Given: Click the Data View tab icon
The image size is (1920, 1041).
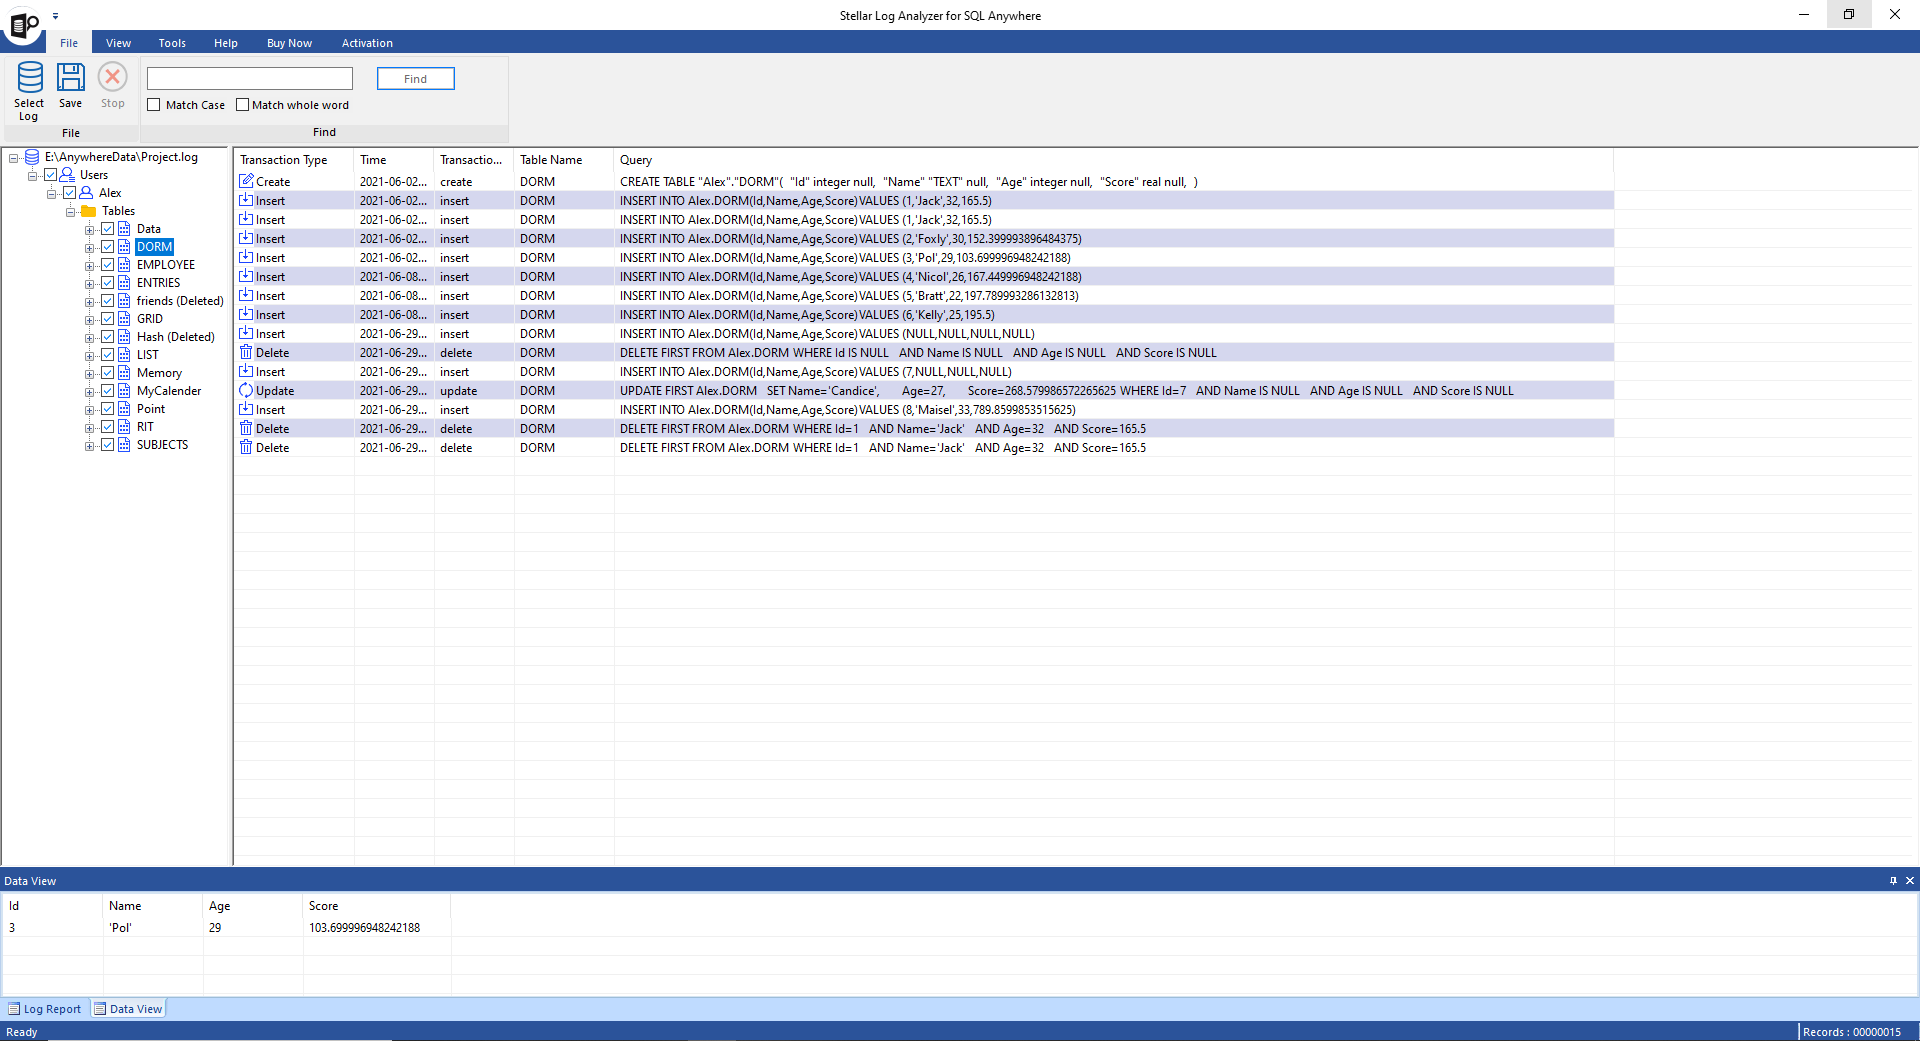Looking at the screenshot, I should [100, 1009].
